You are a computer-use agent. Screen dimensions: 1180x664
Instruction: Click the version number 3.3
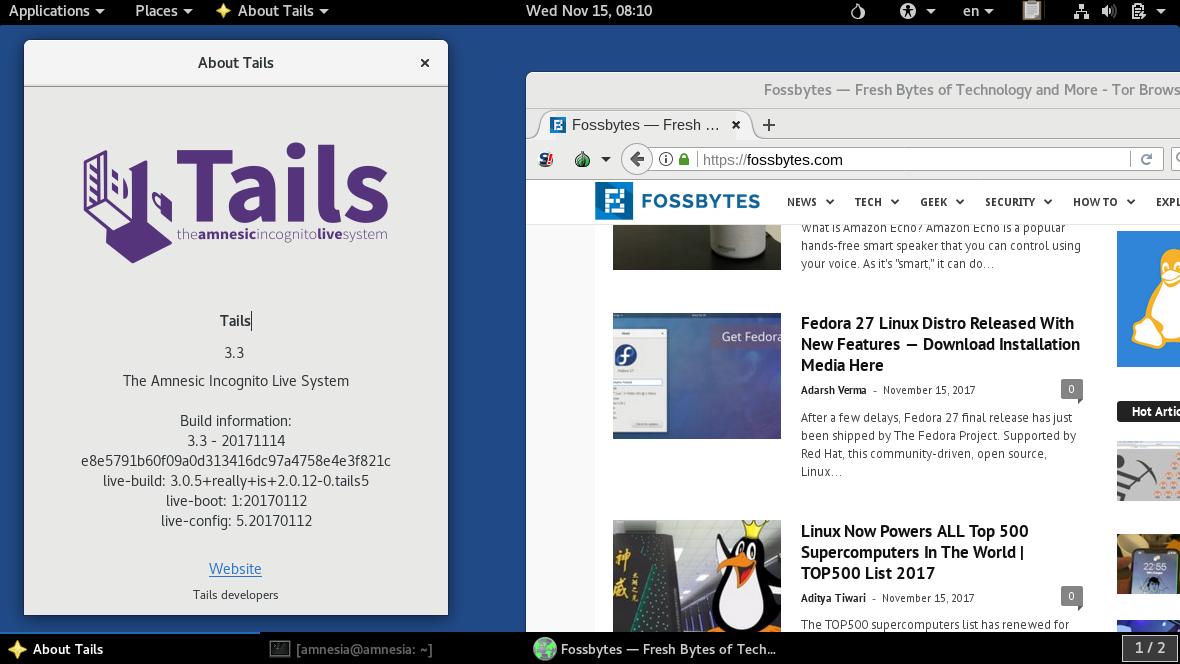[x=234, y=352]
